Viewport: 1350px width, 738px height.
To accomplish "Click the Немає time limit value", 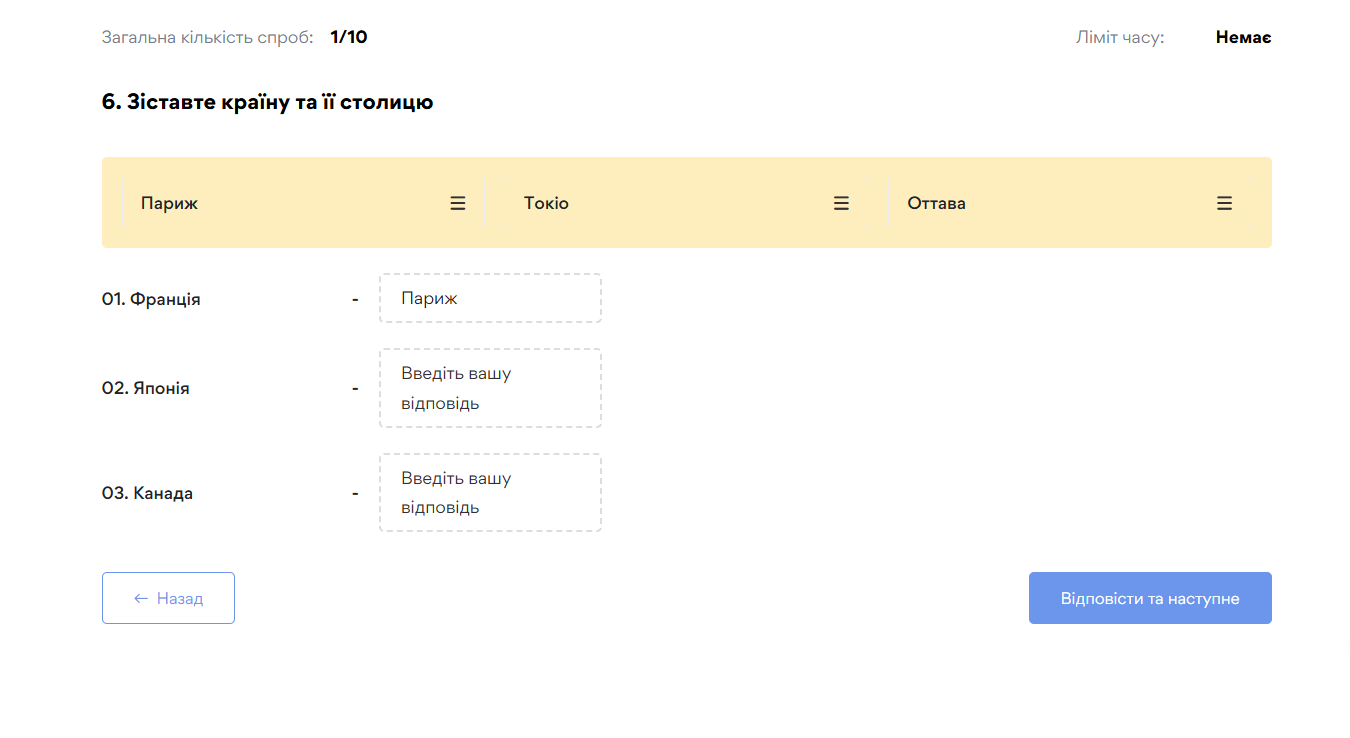I will pyautogui.click(x=1243, y=38).
